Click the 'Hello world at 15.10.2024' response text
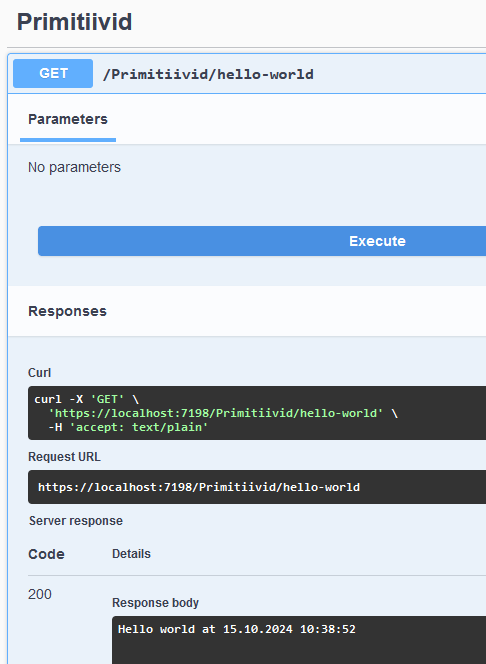 [x=237, y=629]
